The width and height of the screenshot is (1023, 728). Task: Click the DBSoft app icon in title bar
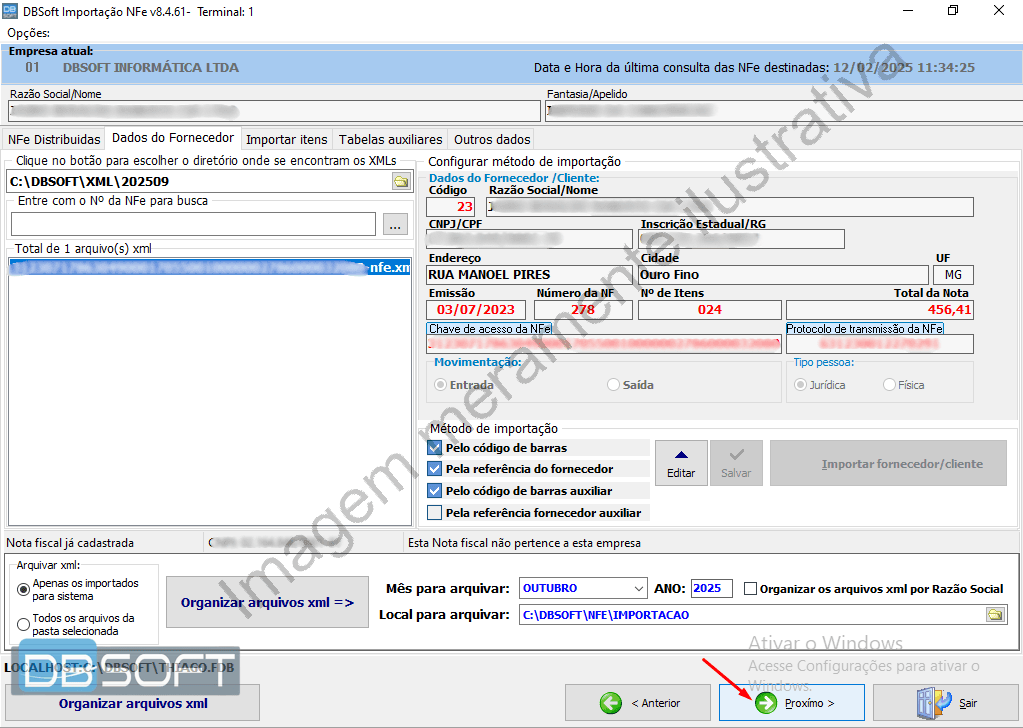click(x=10, y=11)
